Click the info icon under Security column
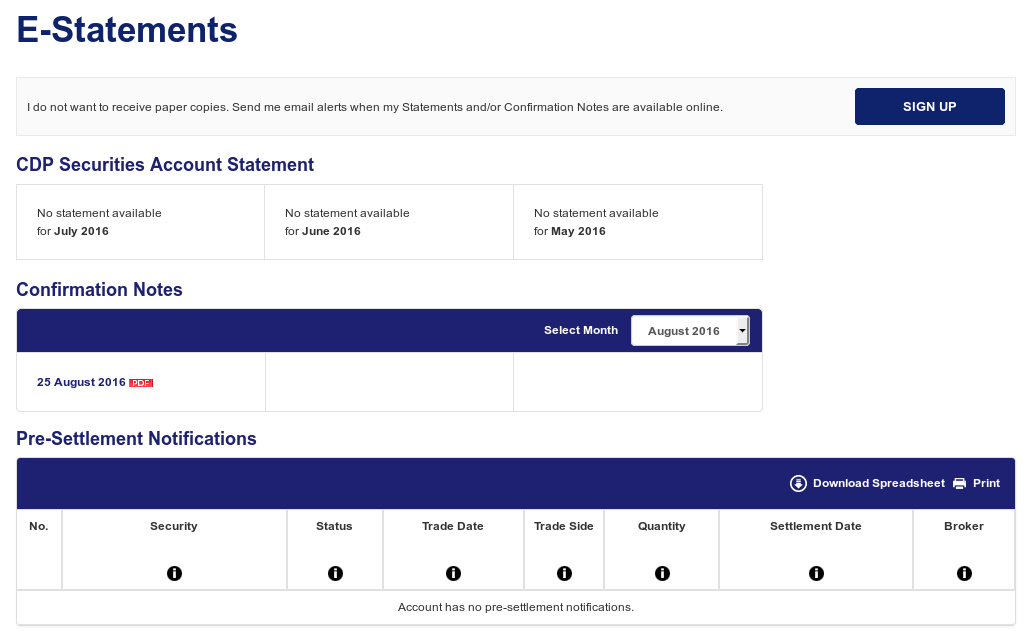The height and width of the screenshot is (637, 1028). coord(174,573)
